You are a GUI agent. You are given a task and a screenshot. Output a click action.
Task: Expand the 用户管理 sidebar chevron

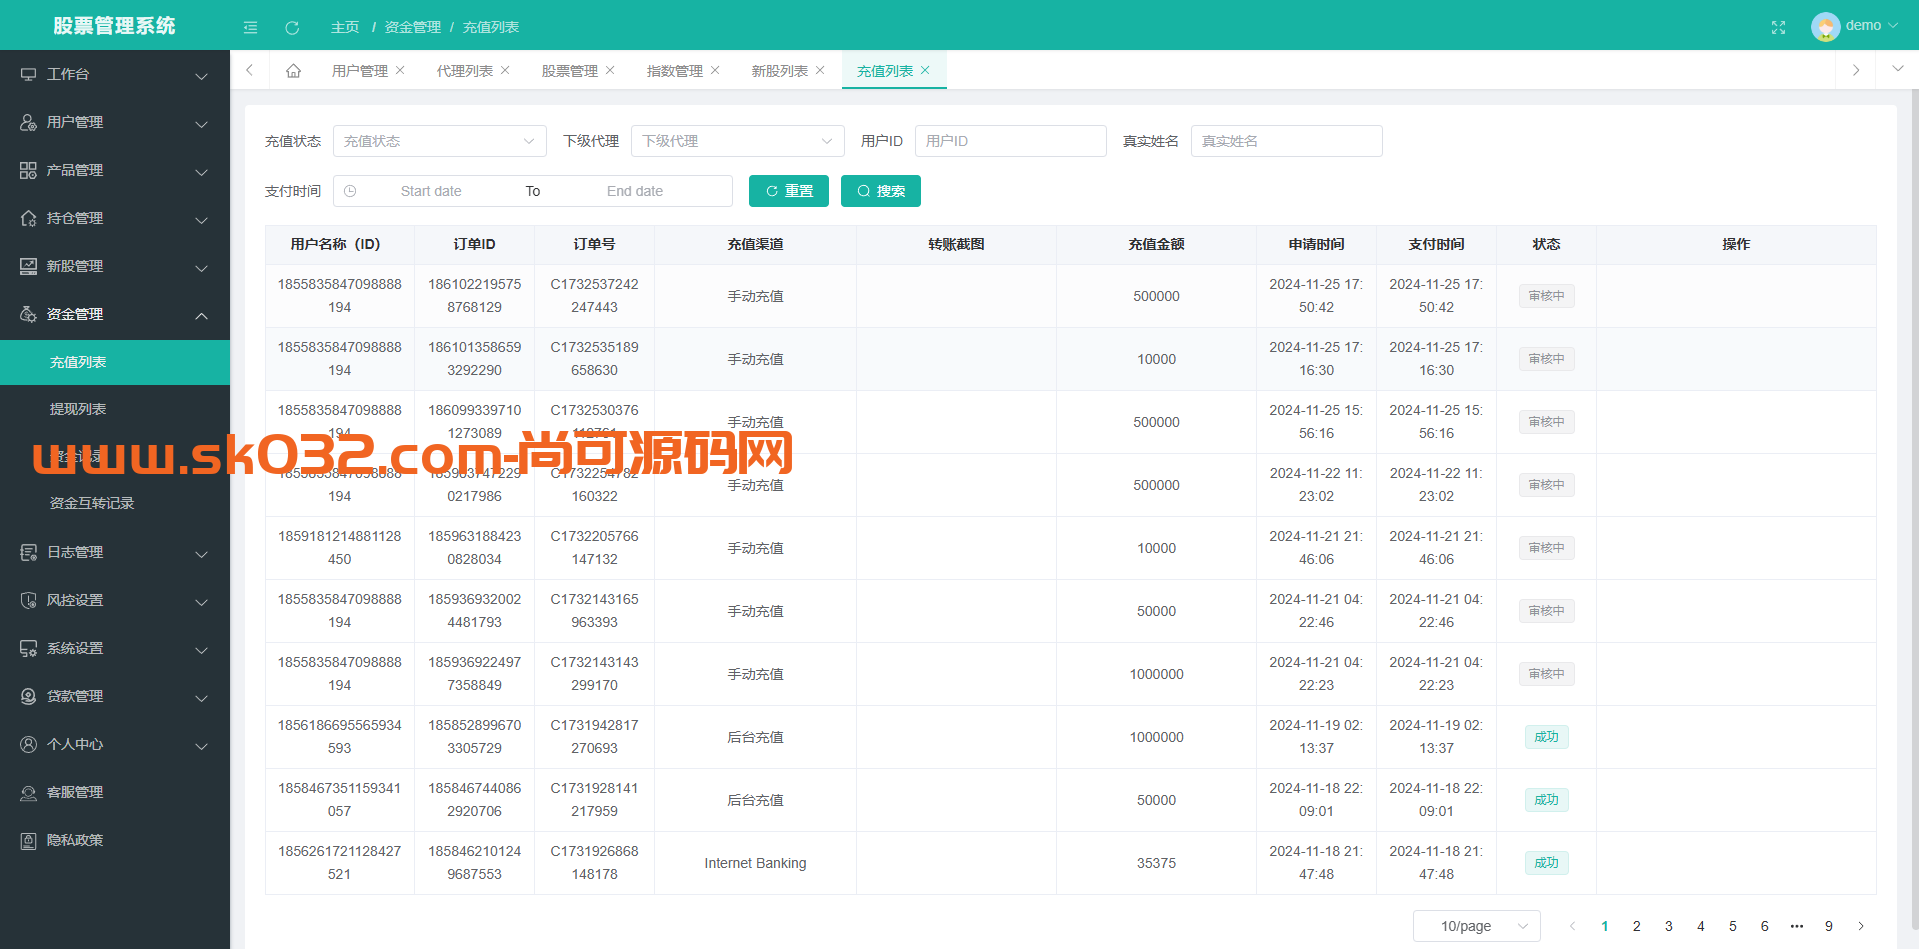(x=201, y=124)
